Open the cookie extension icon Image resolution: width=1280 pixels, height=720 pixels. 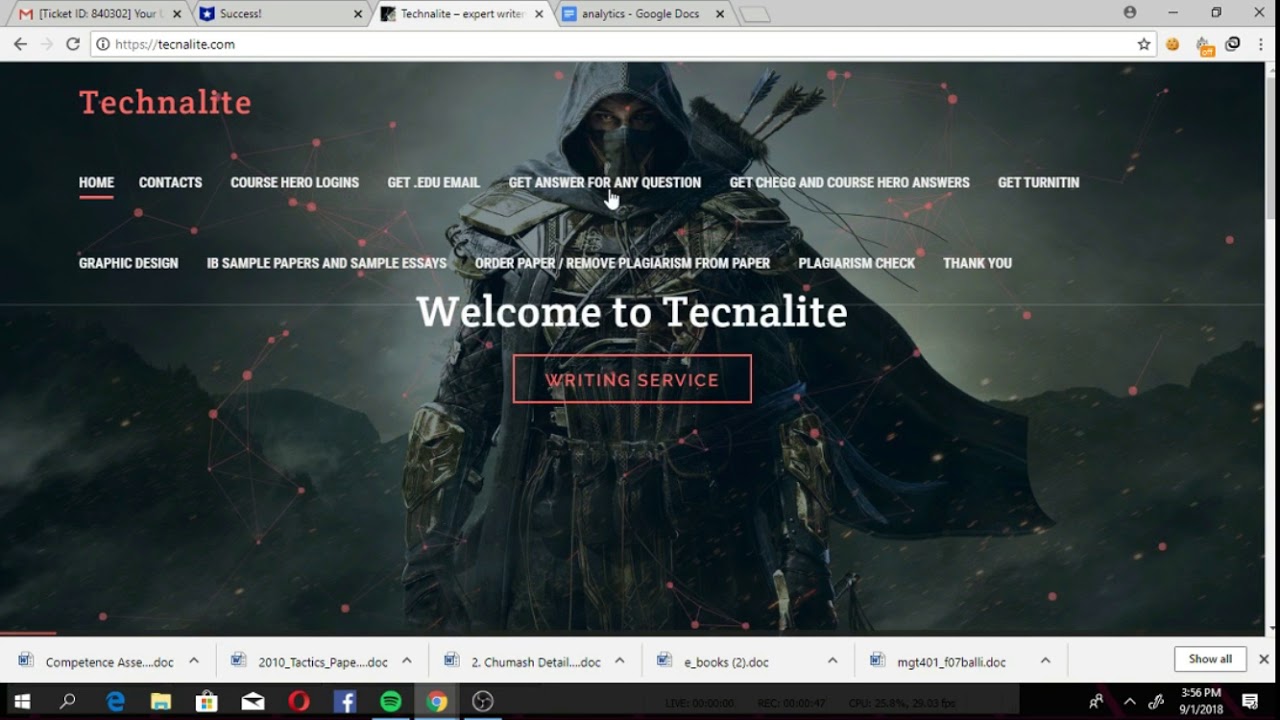1173,44
